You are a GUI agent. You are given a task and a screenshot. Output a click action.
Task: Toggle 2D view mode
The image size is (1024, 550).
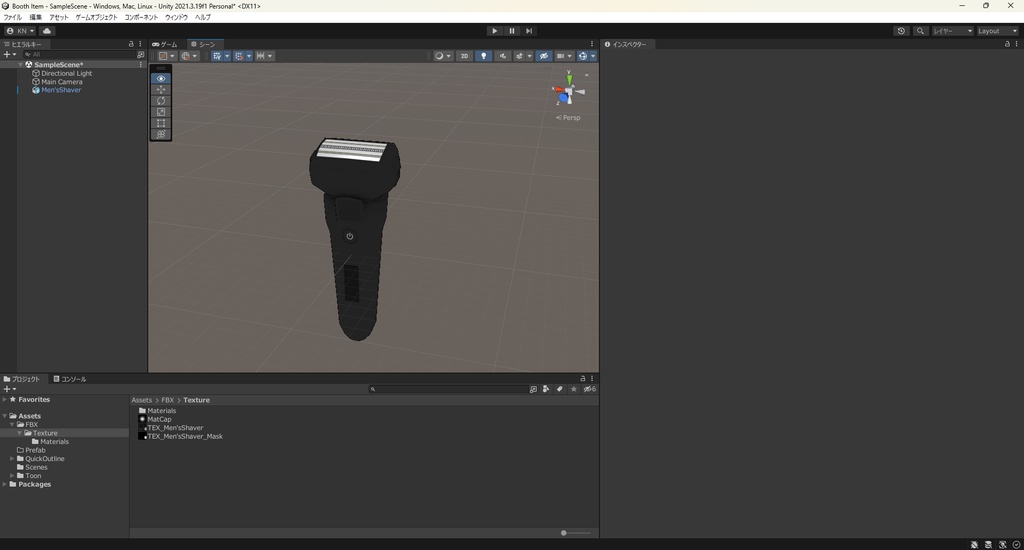(x=464, y=56)
